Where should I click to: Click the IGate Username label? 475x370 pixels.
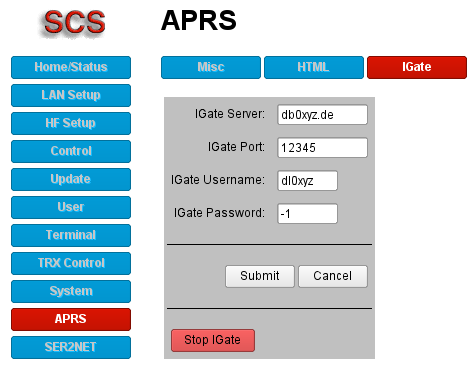(218, 180)
